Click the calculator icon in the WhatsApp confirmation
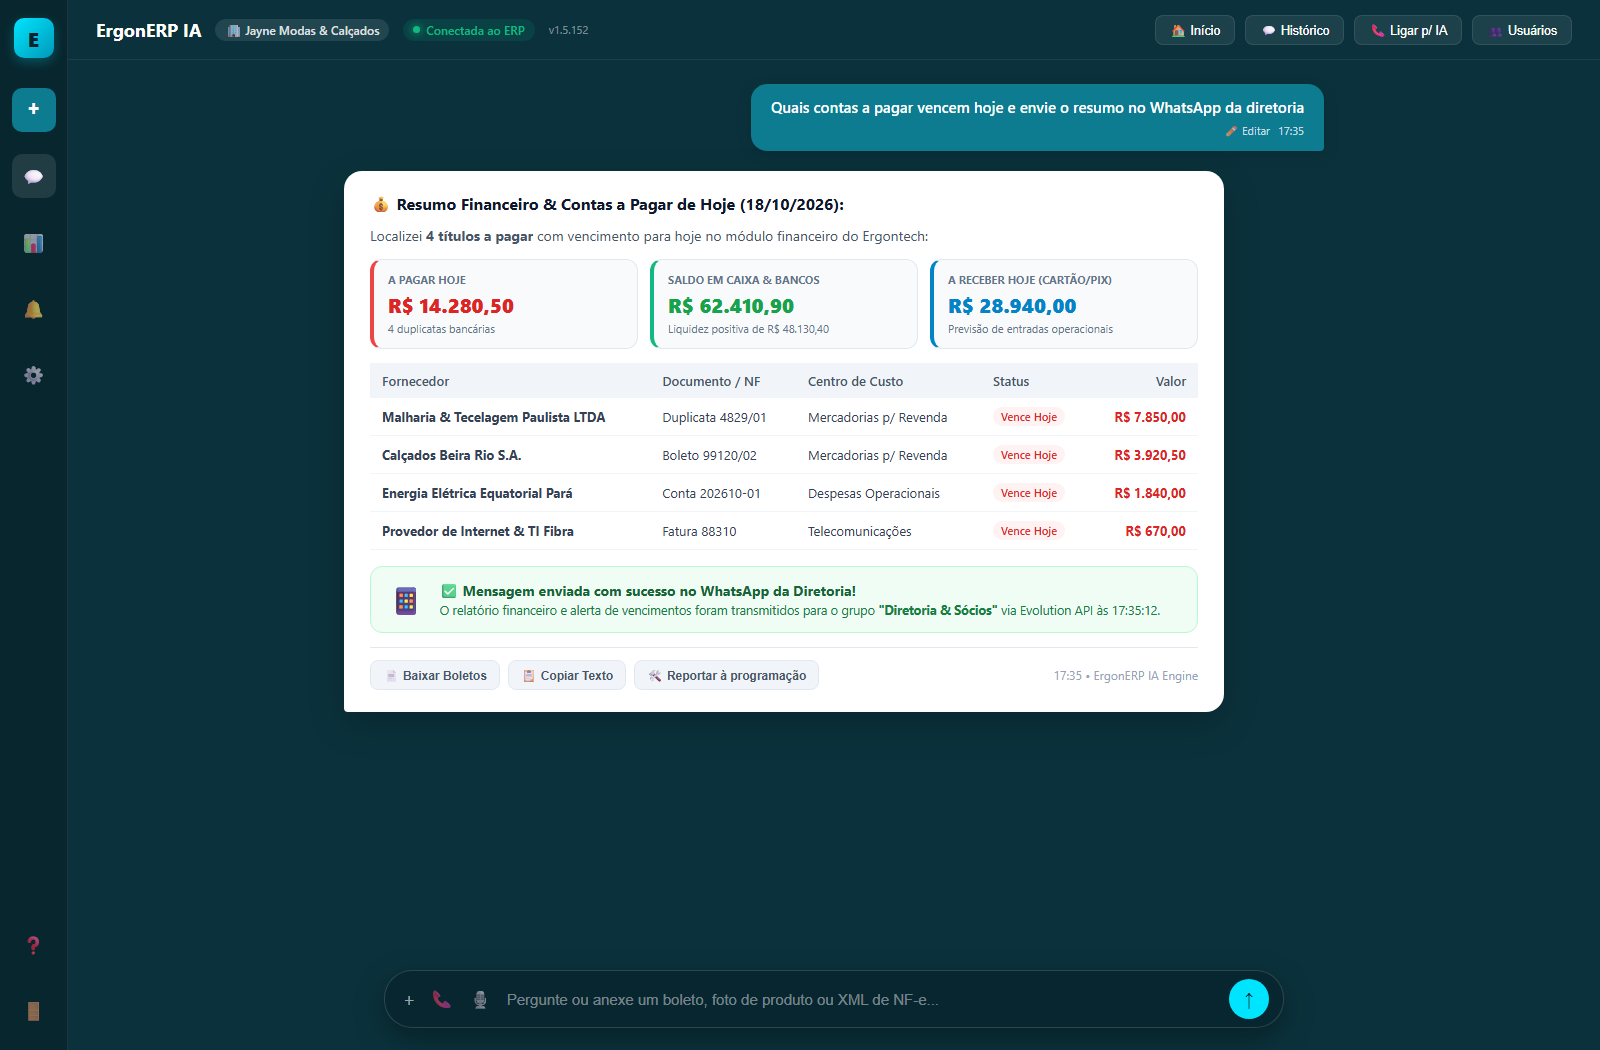 (x=406, y=600)
